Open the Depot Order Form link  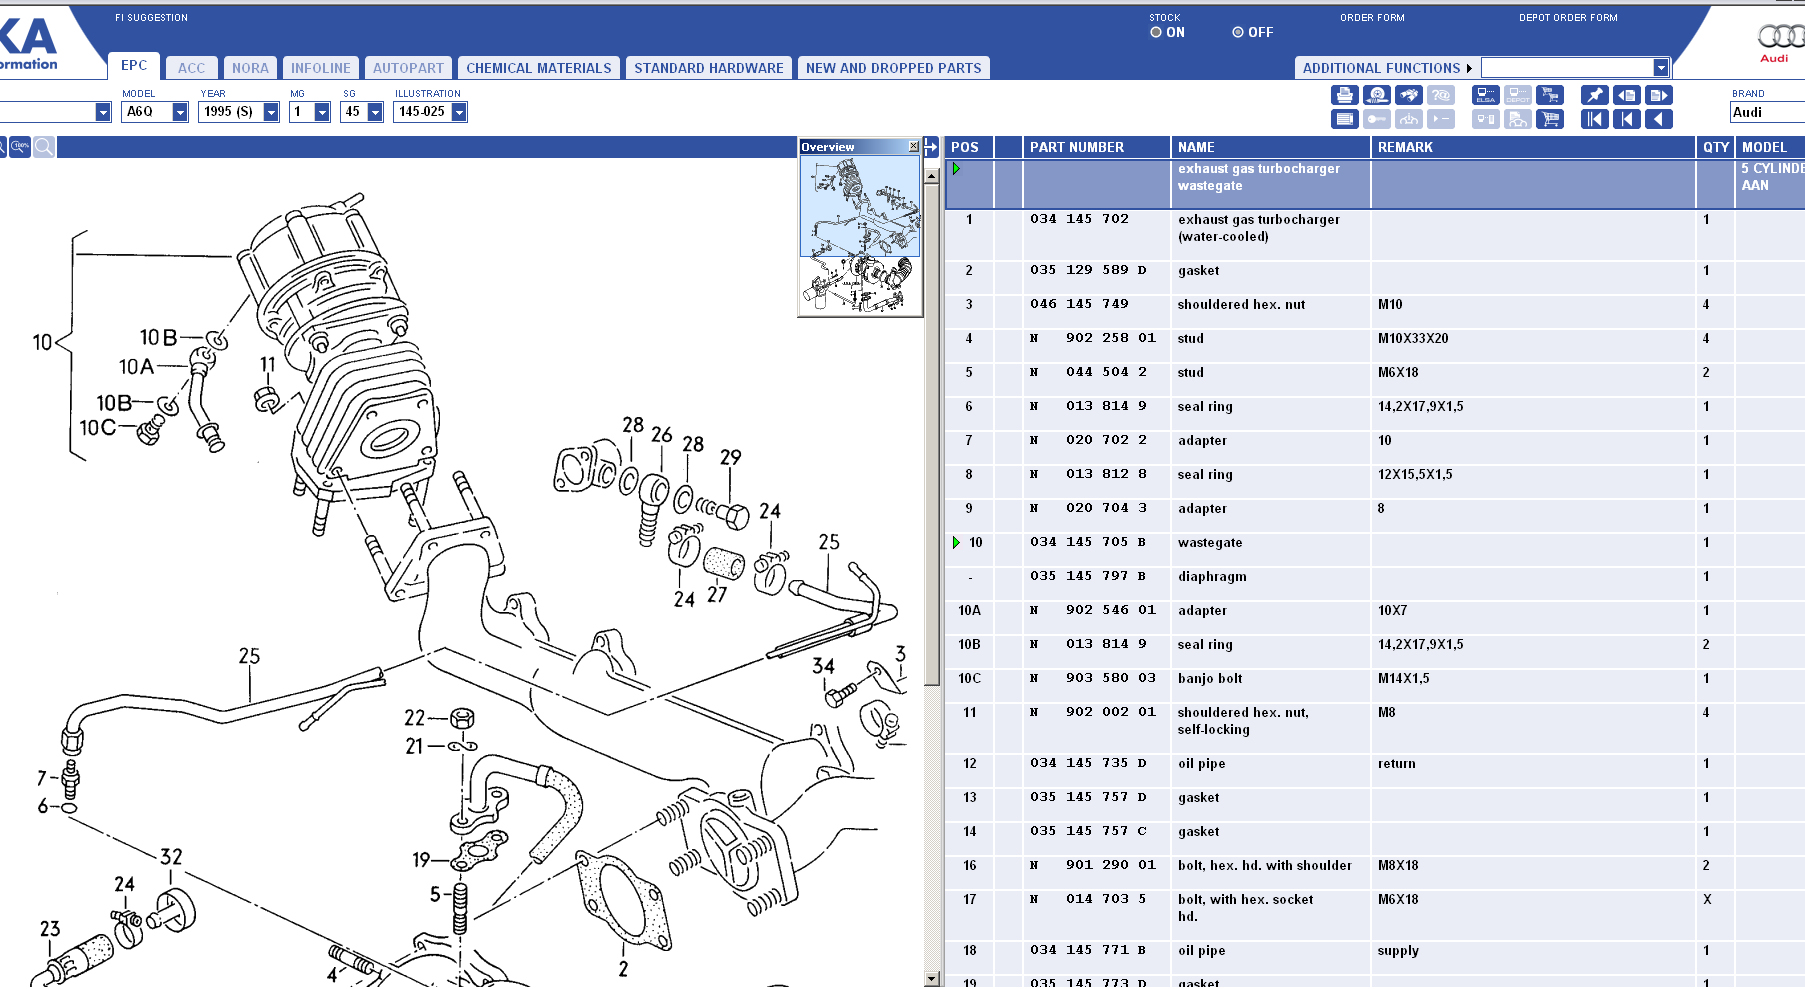[x=1567, y=18]
